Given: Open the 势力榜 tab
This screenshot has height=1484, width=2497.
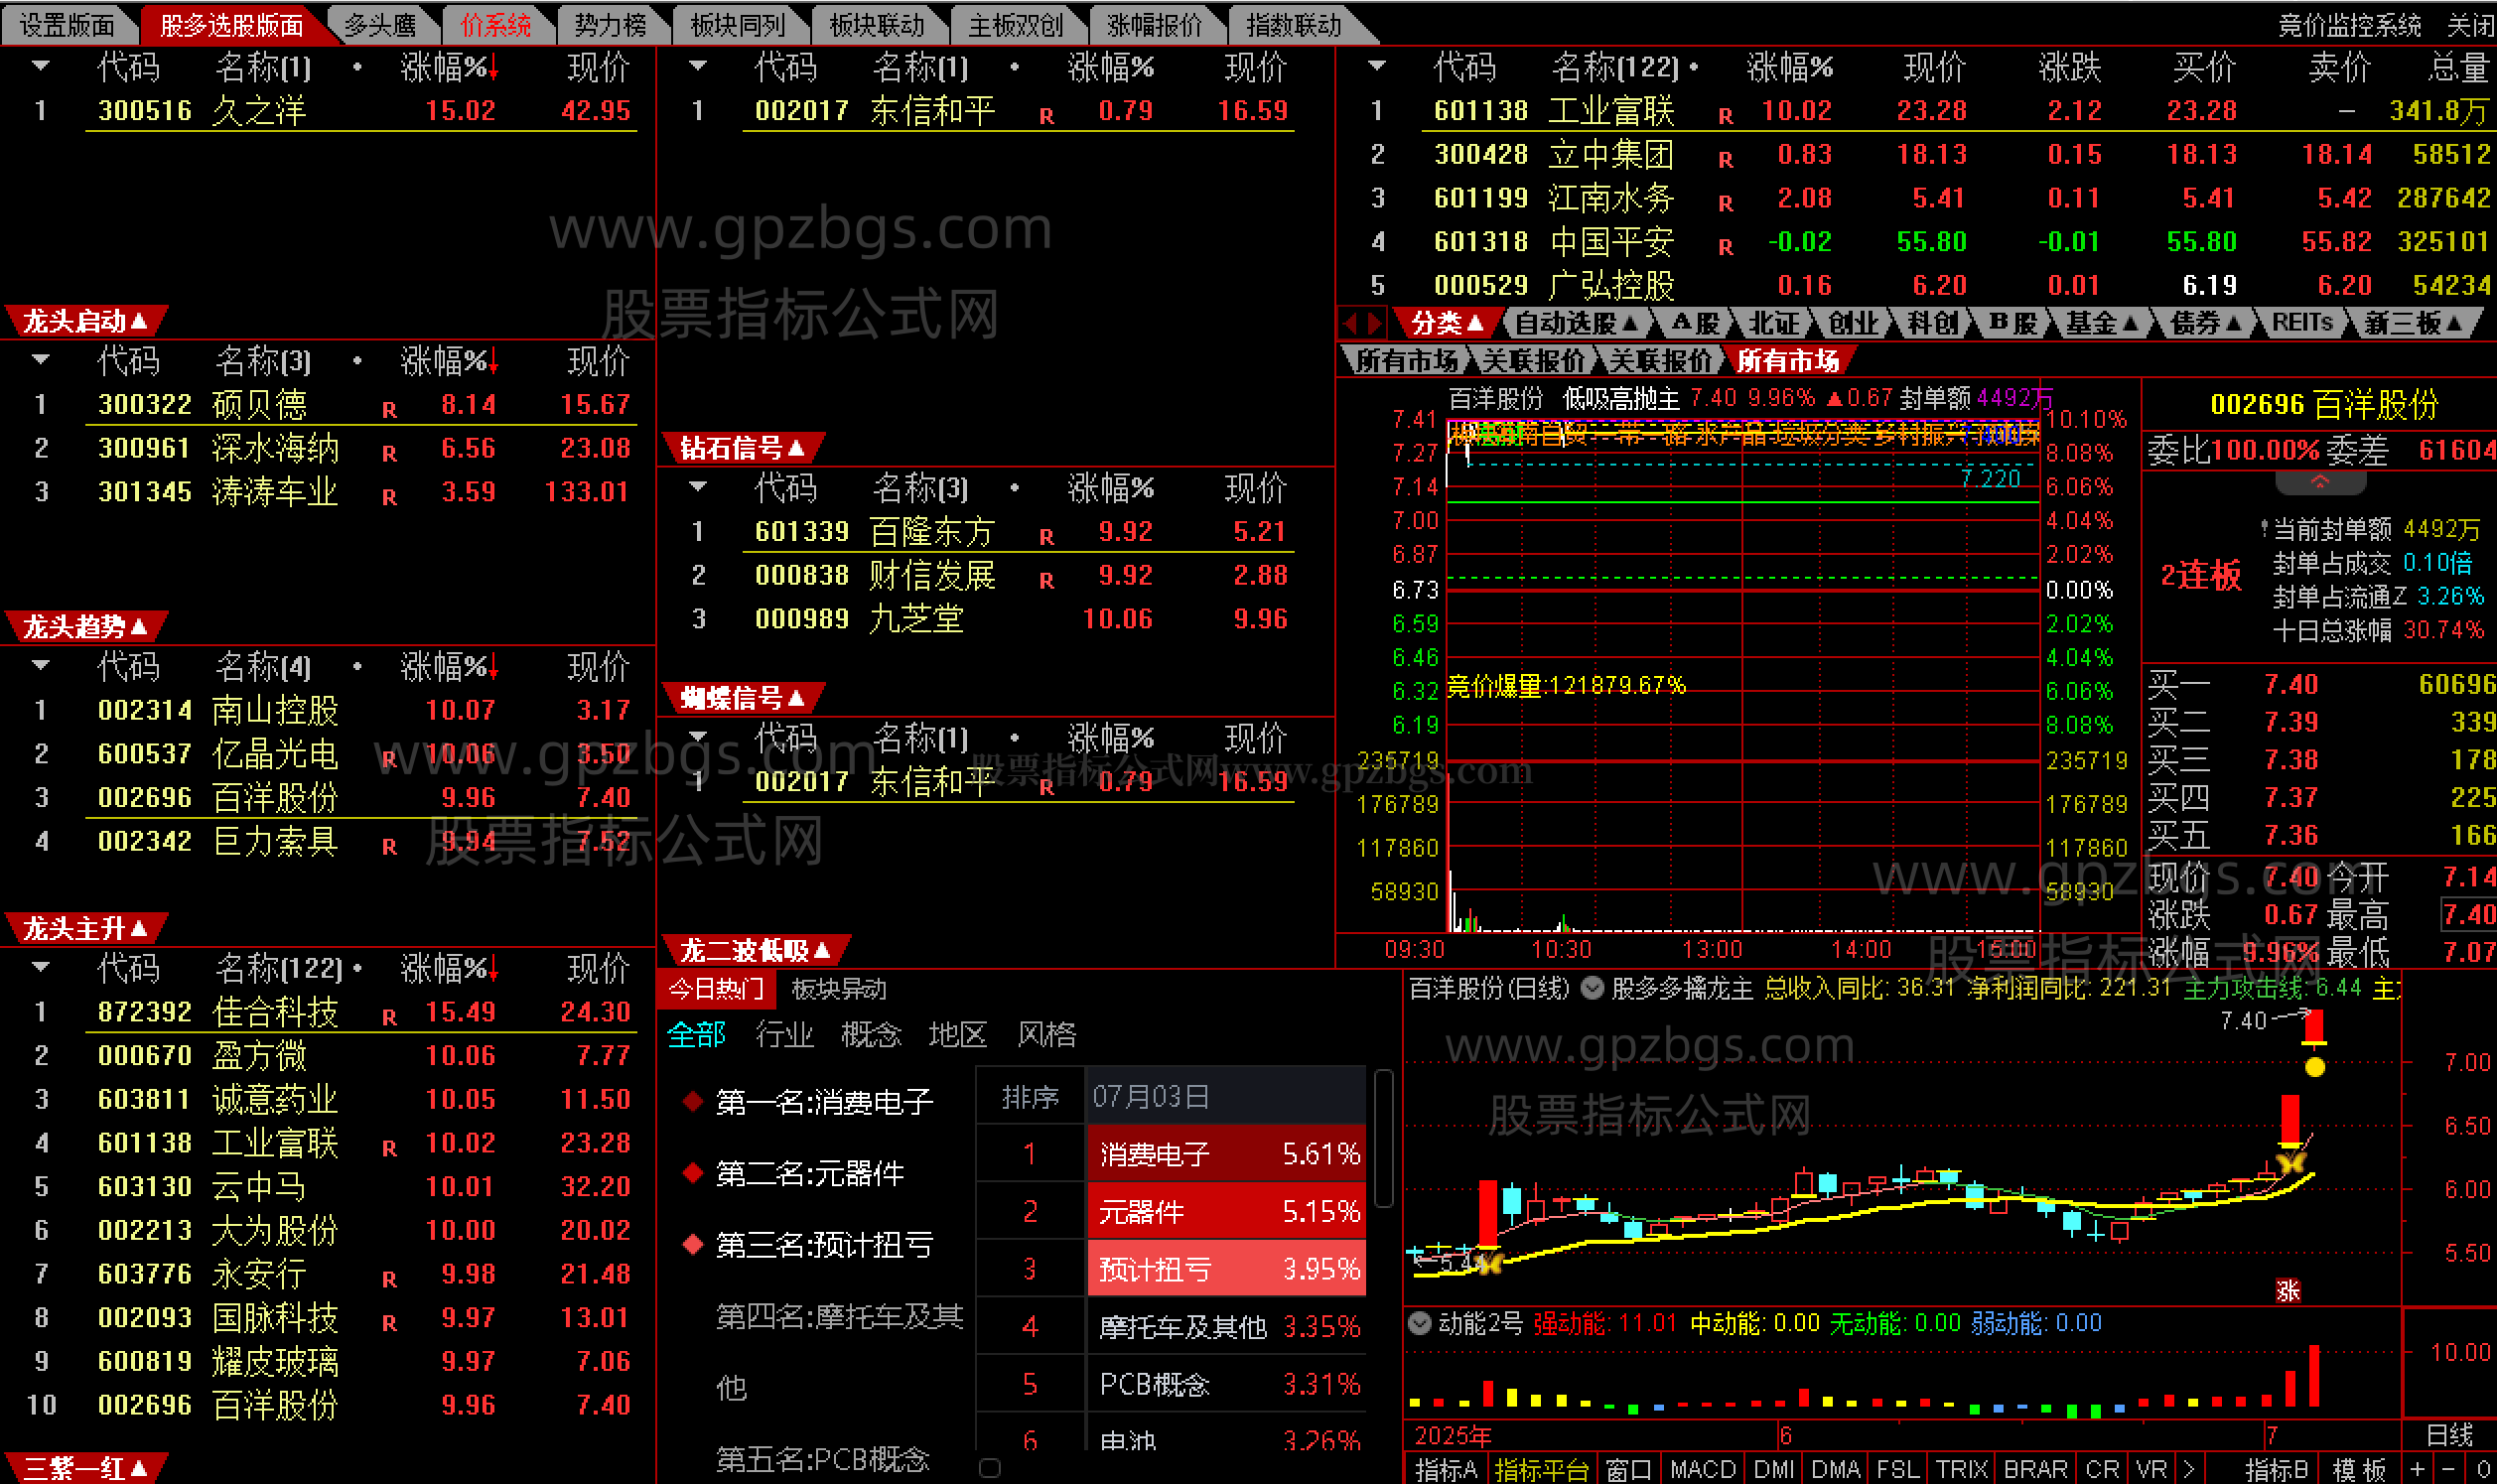Looking at the screenshot, I should click(x=611, y=25).
